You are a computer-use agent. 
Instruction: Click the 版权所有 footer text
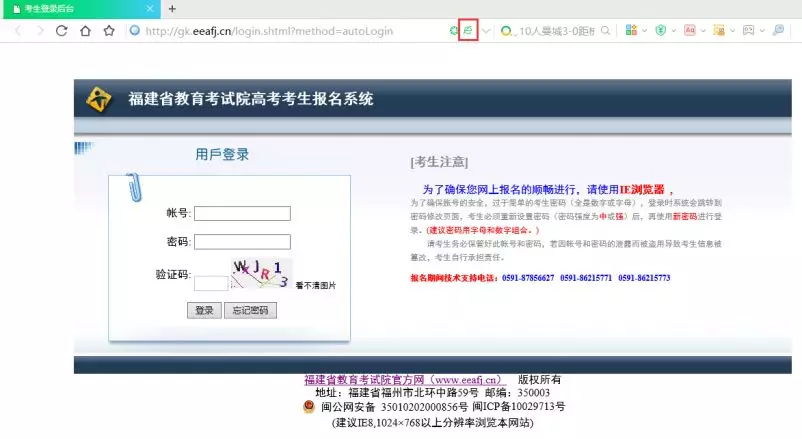click(x=540, y=380)
